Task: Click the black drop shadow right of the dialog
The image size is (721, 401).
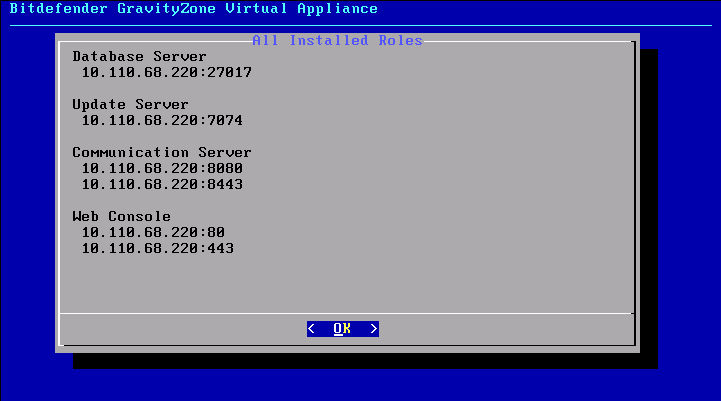Action: point(648,200)
